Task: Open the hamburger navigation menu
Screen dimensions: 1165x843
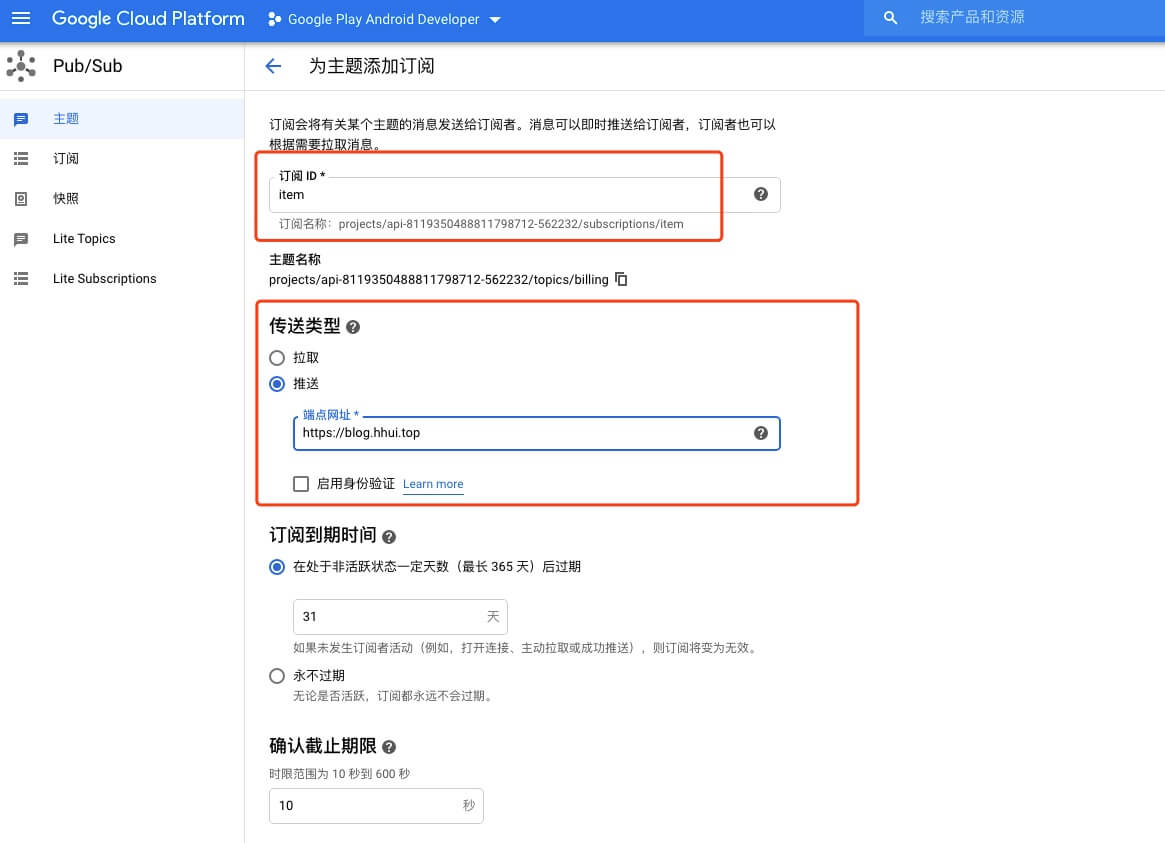Action: (21, 18)
